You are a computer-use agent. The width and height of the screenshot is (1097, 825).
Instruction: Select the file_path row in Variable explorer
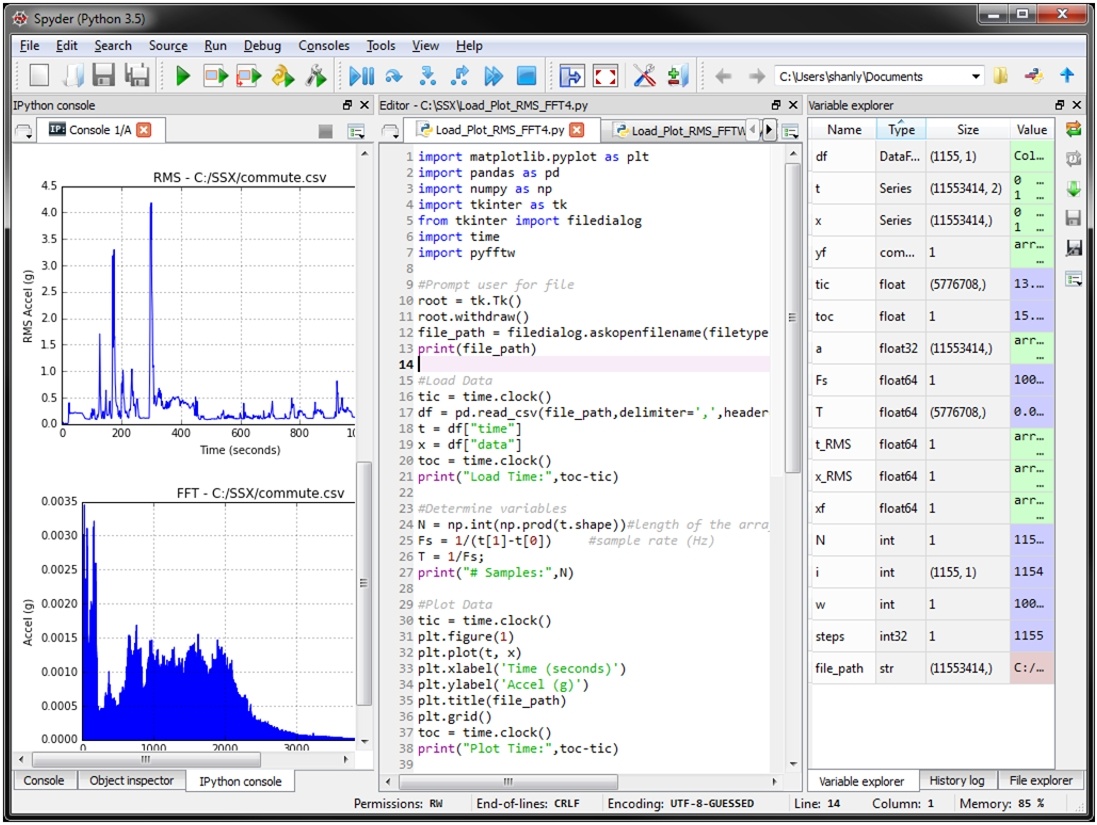(840, 668)
